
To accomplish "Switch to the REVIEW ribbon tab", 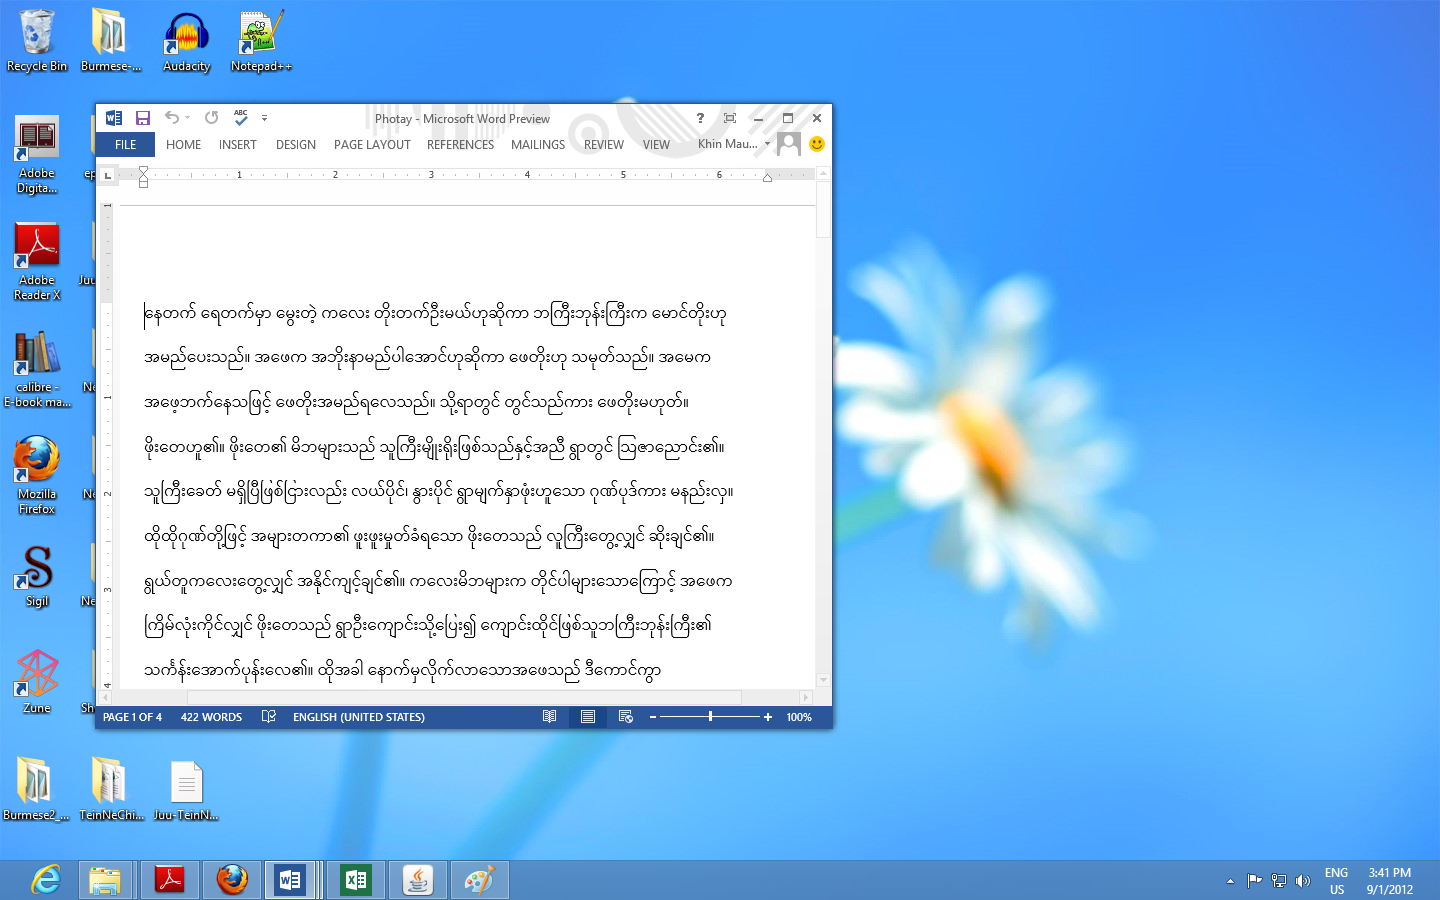I will click(604, 145).
